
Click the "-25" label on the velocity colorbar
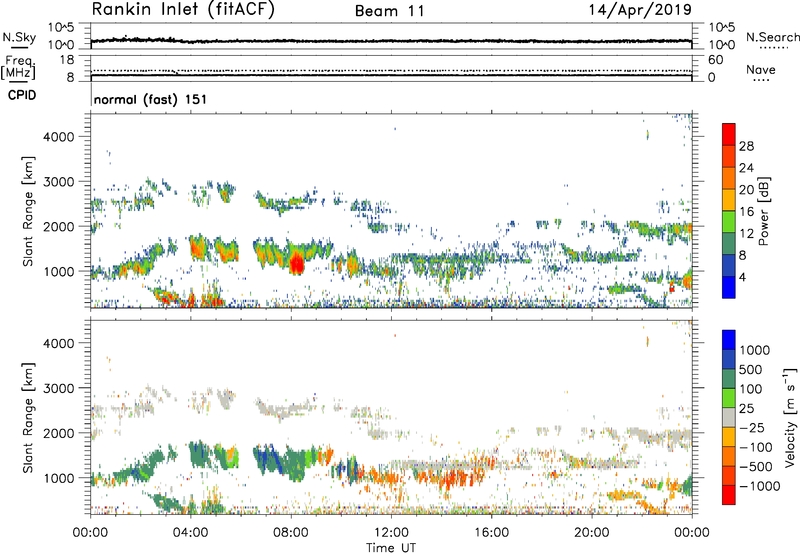[752, 428]
